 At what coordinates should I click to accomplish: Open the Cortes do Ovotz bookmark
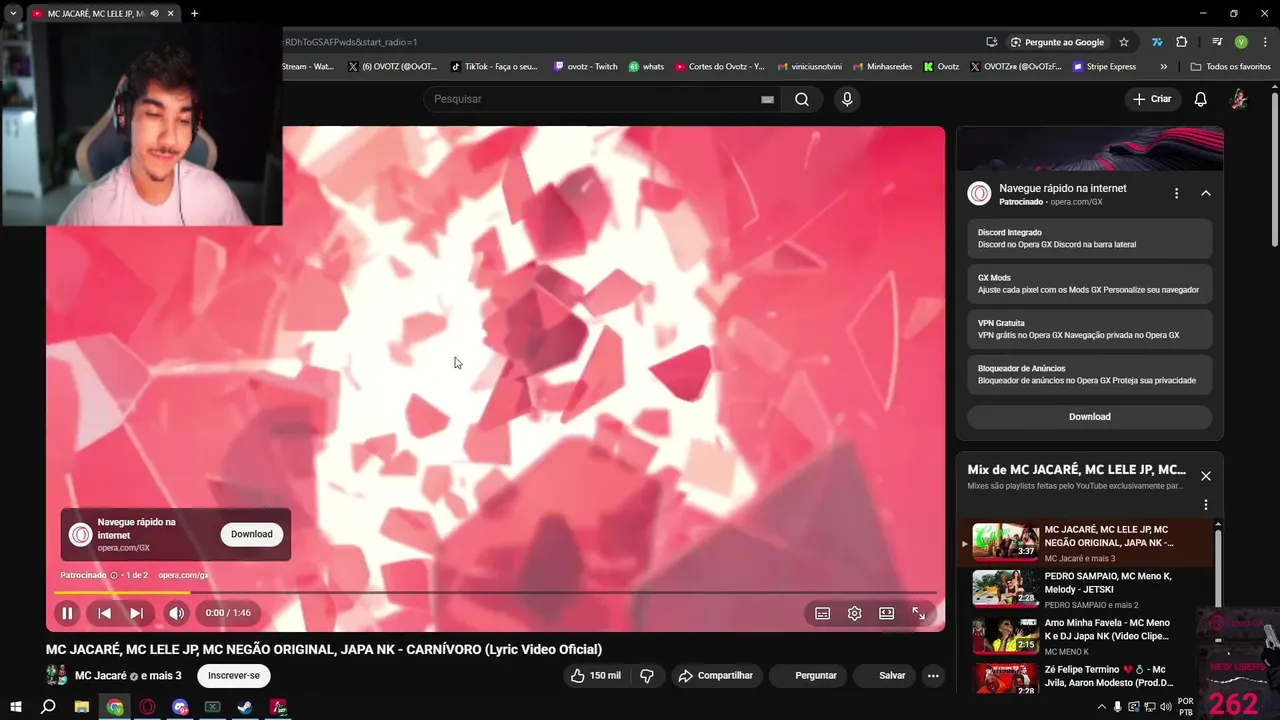[720, 67]
